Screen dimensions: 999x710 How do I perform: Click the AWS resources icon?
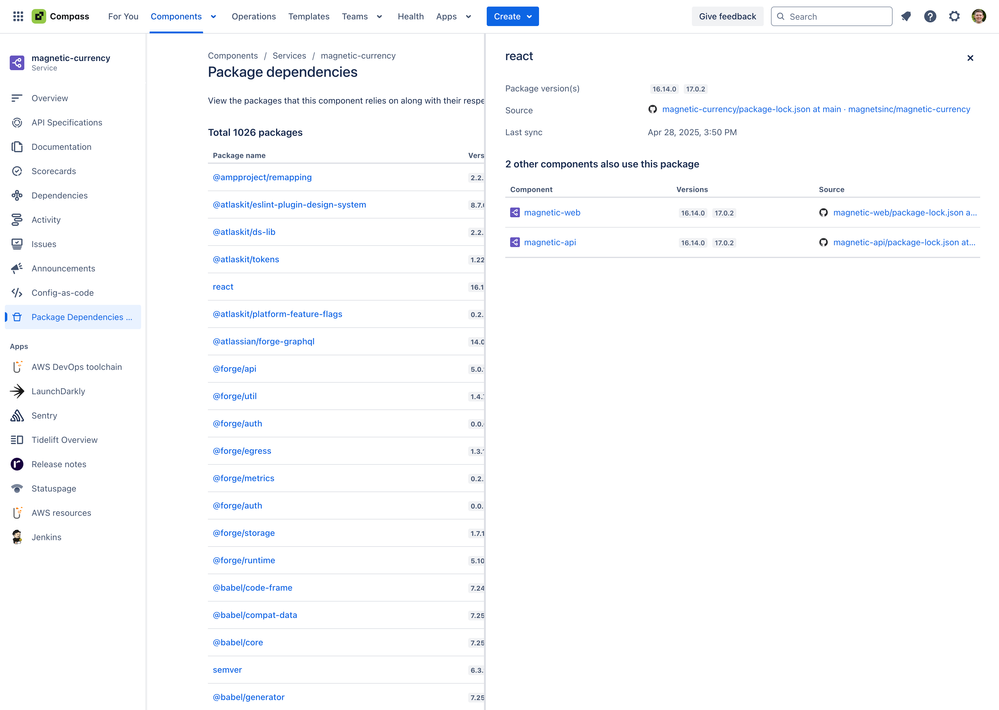17,513
